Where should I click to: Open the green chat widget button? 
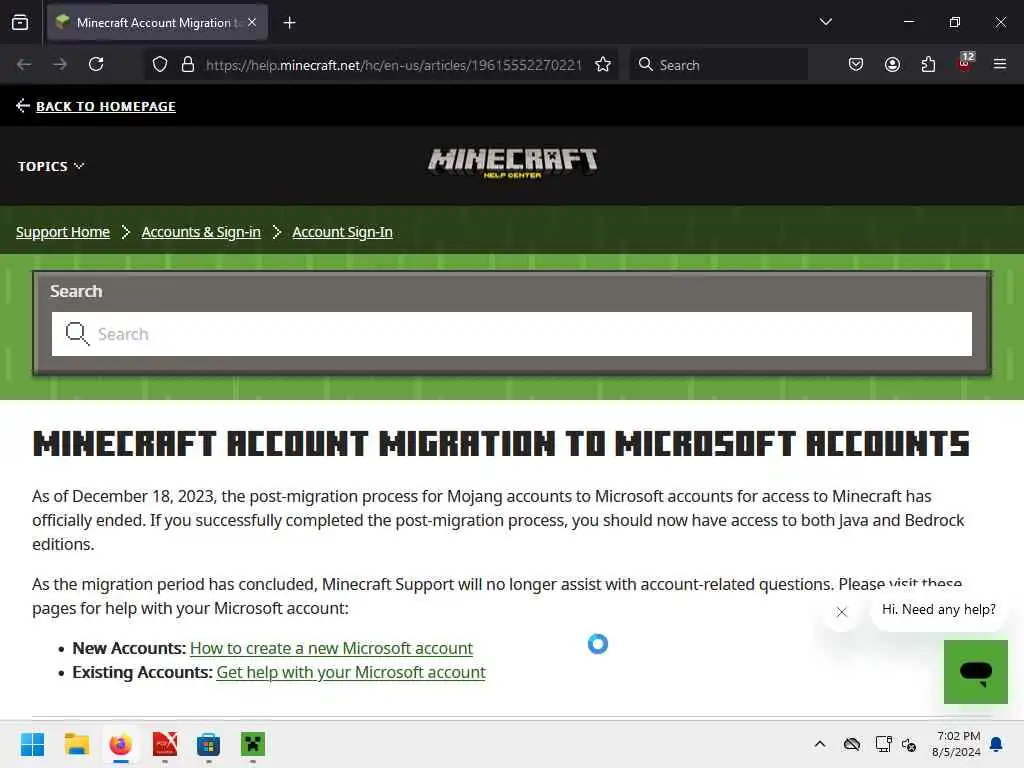[x=976, y=672]
